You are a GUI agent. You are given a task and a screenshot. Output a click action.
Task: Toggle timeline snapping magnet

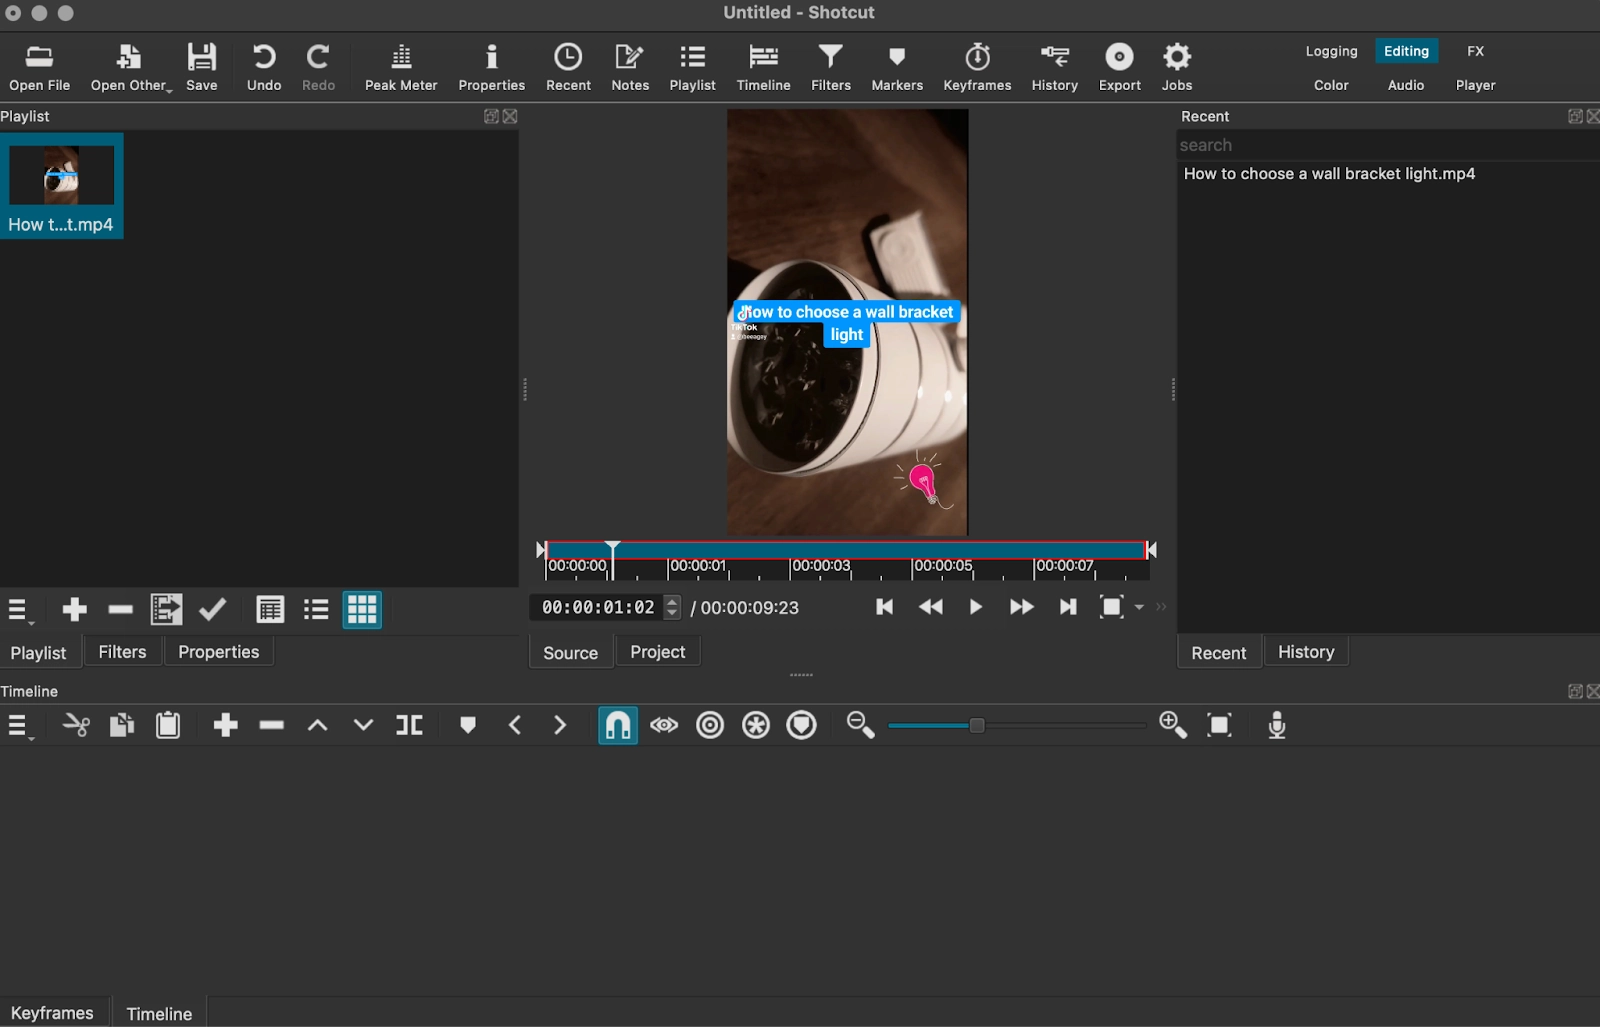point(617,725)
